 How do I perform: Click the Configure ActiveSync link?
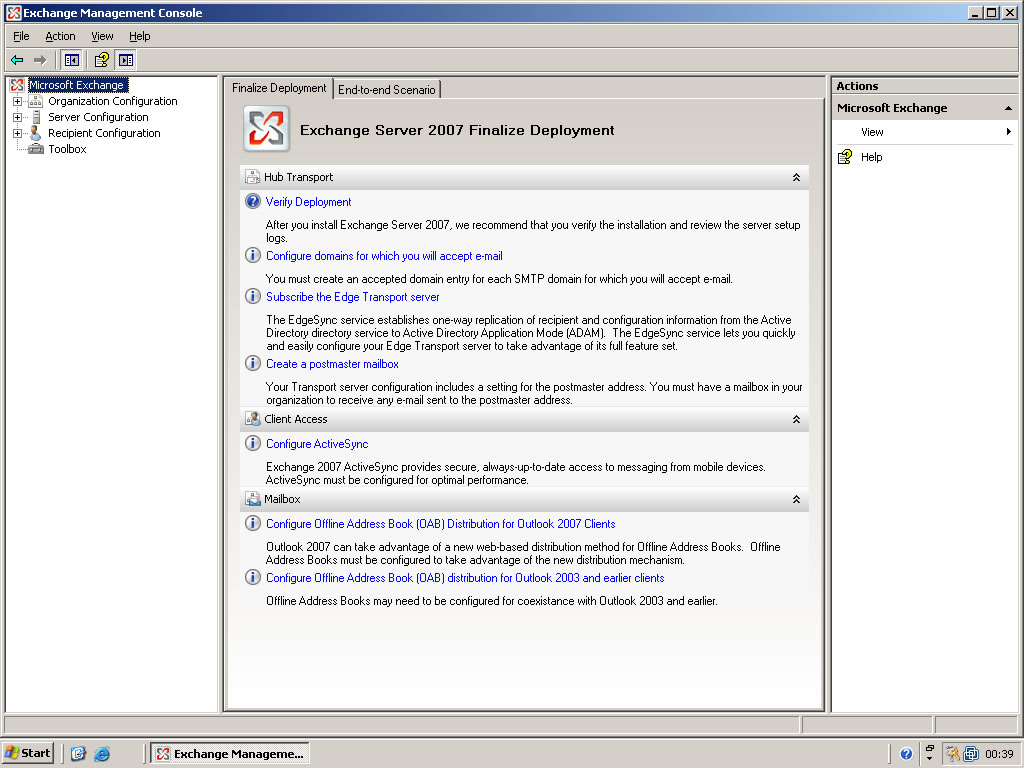click(x=317, y=444)
